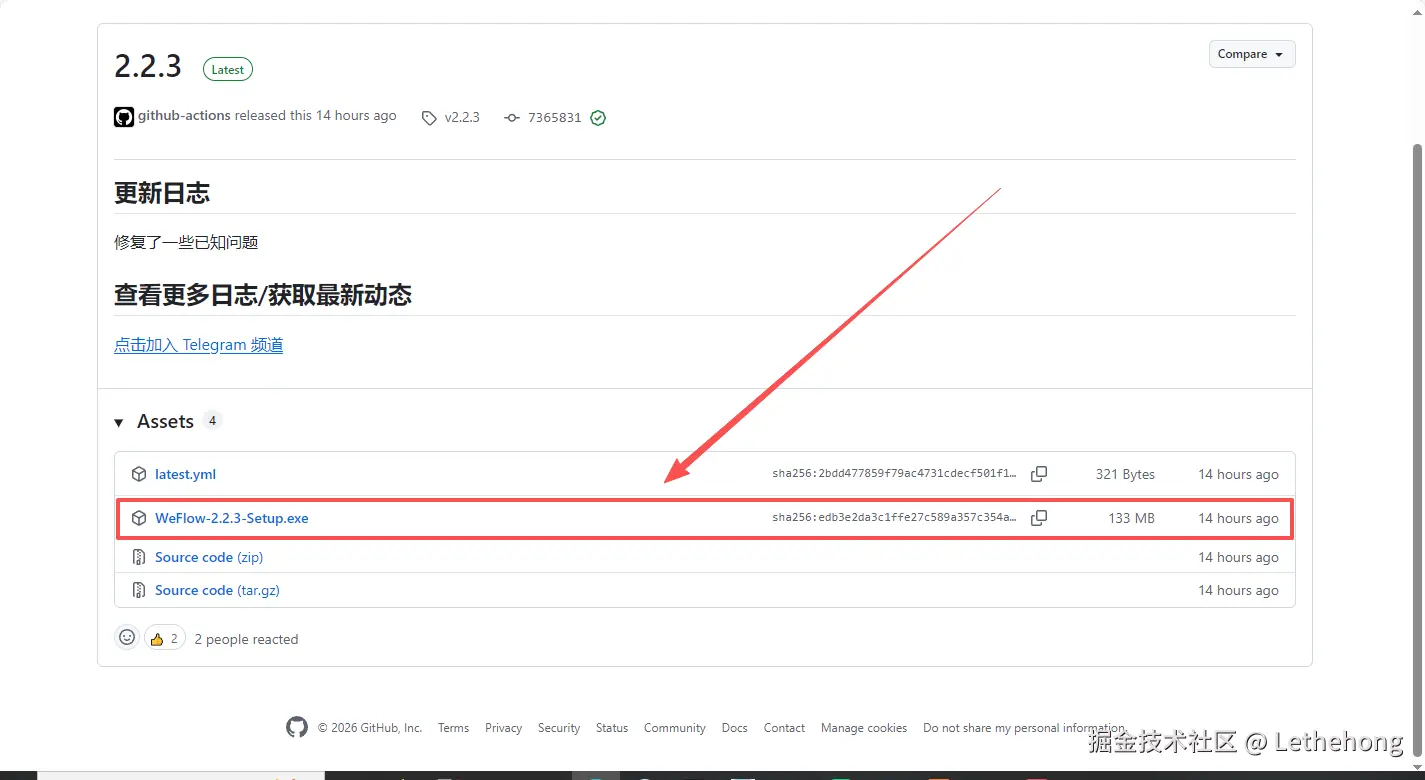Open the Terms footer link

(x=453, y=728)
